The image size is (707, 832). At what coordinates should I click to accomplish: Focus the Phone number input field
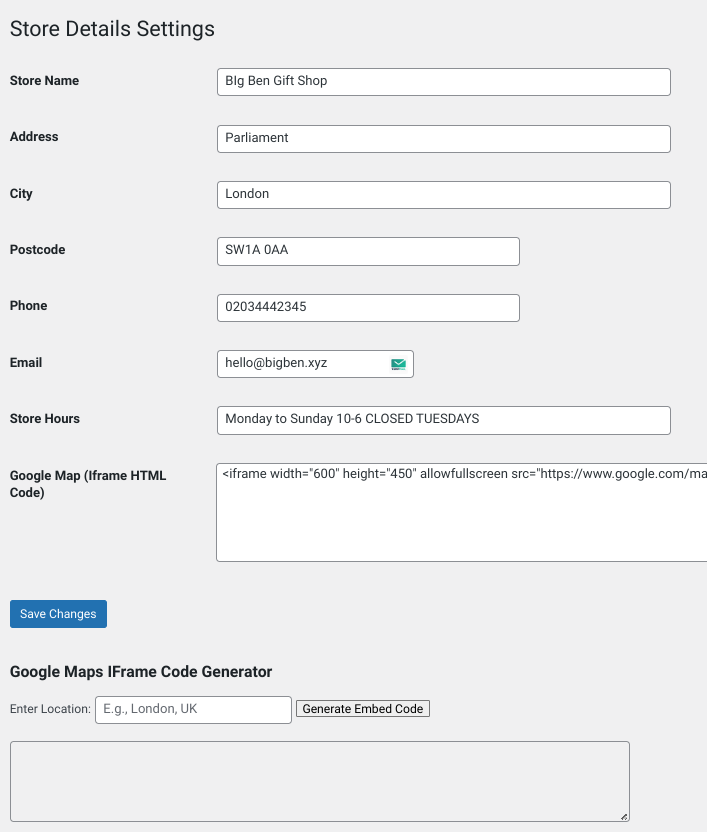[x=368, y=308]
